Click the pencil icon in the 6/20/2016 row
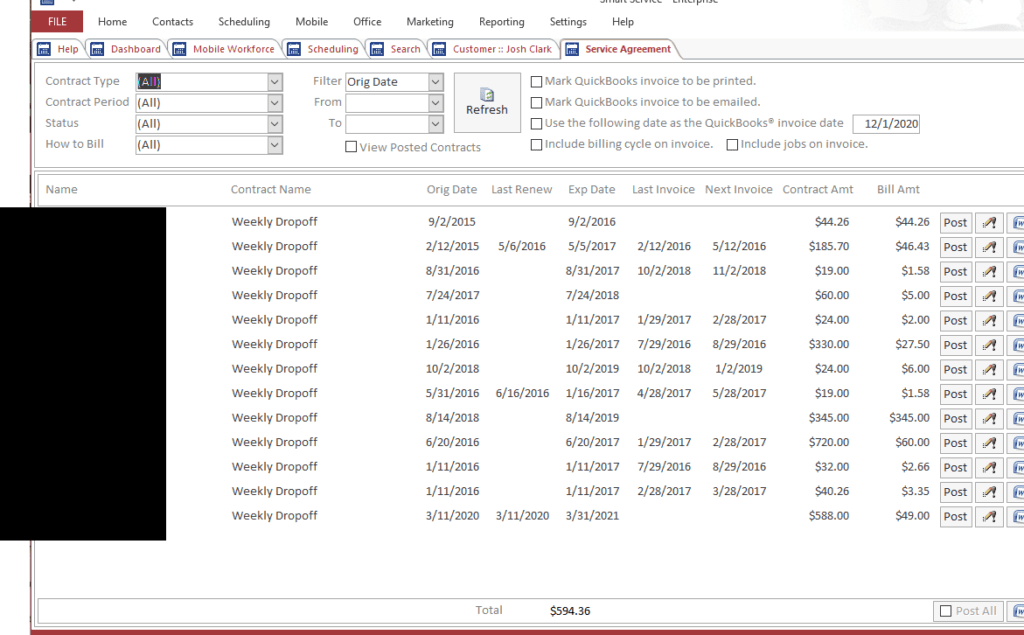Image resolution: width=1024 pixels, height=635 pixels. (x=989, y=443)
